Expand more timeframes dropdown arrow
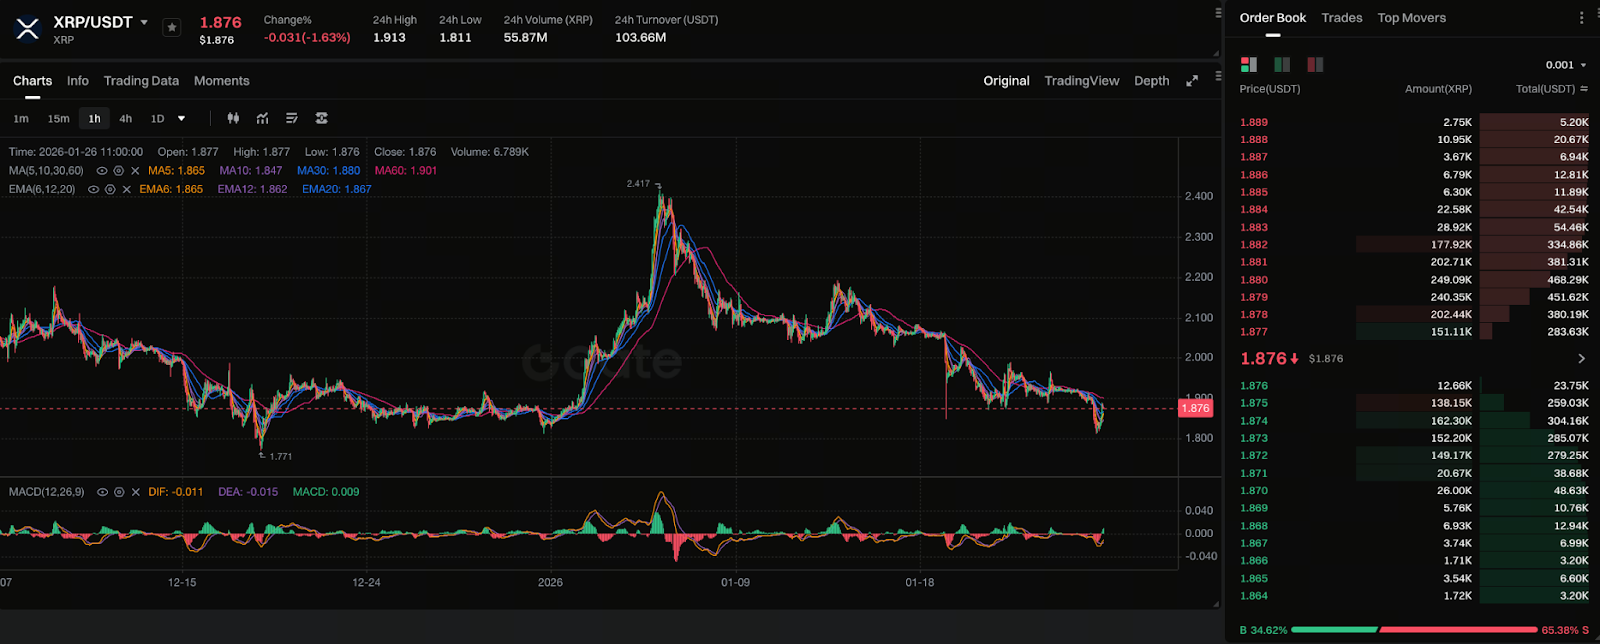The width and height of the screenshot is (1600, 644). pyautogui.click(x=181, y=119)
